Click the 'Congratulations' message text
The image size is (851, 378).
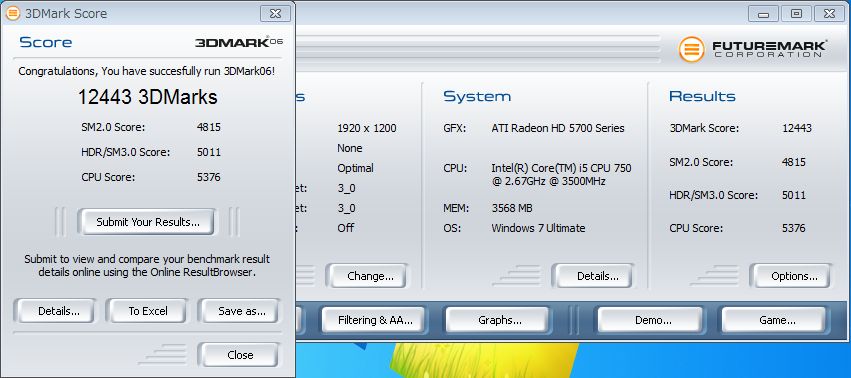[x=147, y=71]
